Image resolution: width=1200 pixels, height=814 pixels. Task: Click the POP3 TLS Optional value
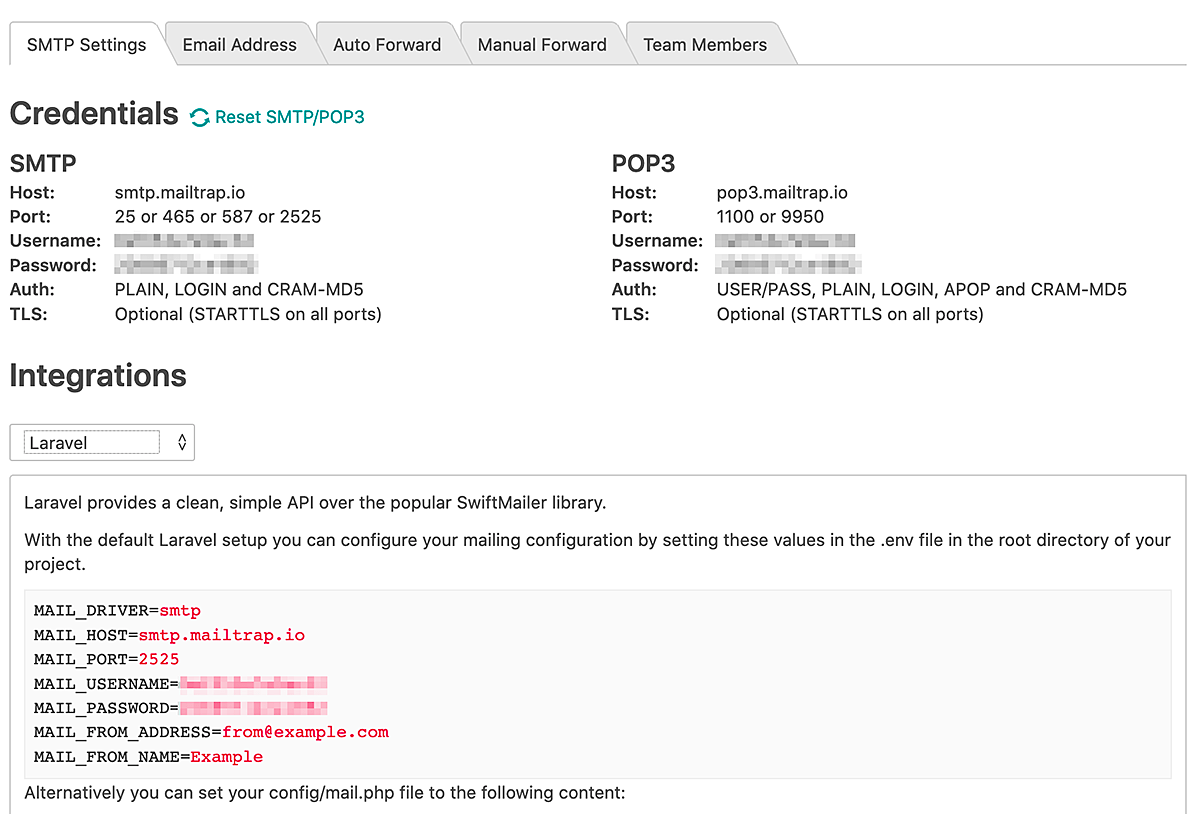(850, 314)
